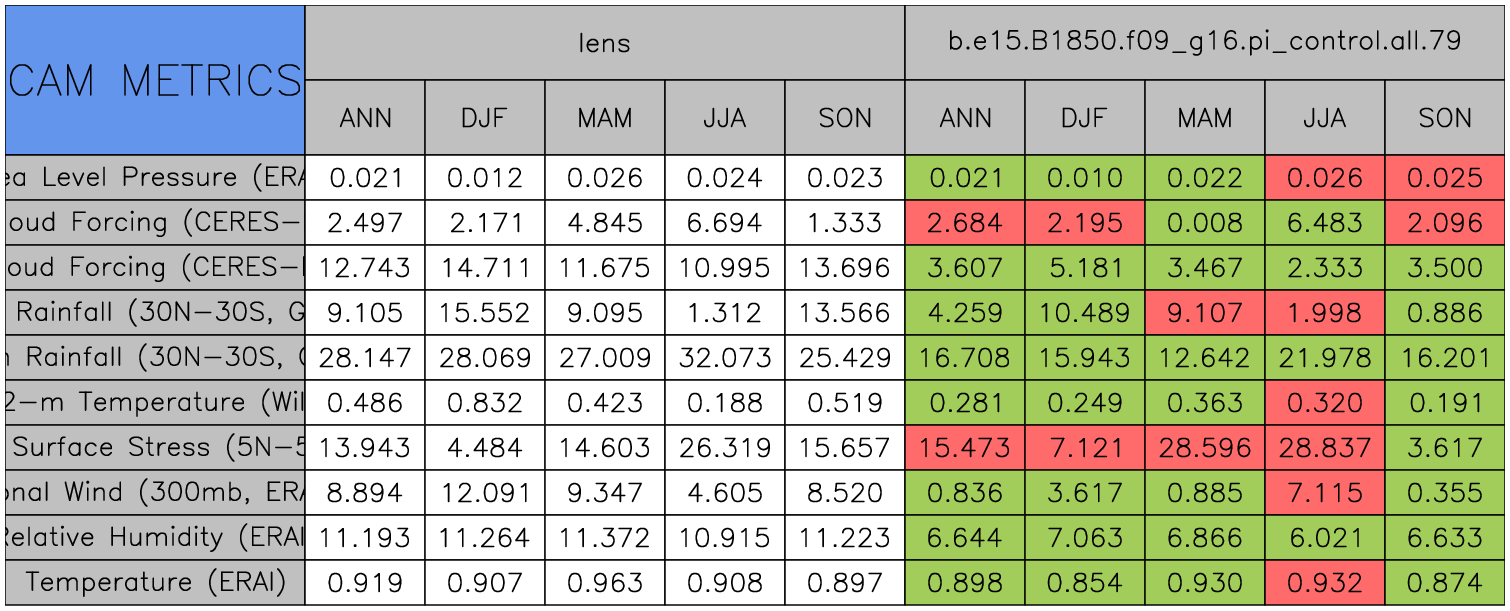Click the DJF header under lens

point(485,118)
